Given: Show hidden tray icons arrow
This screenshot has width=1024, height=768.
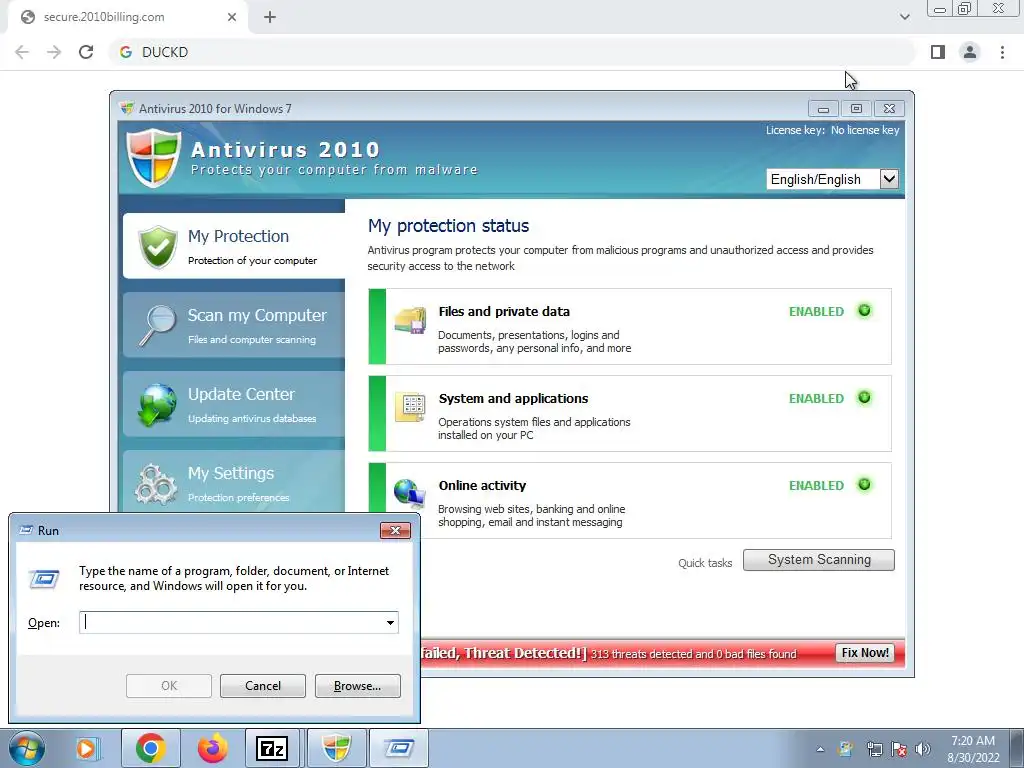Looking at the screenshot, I should (x=820, y=749).
